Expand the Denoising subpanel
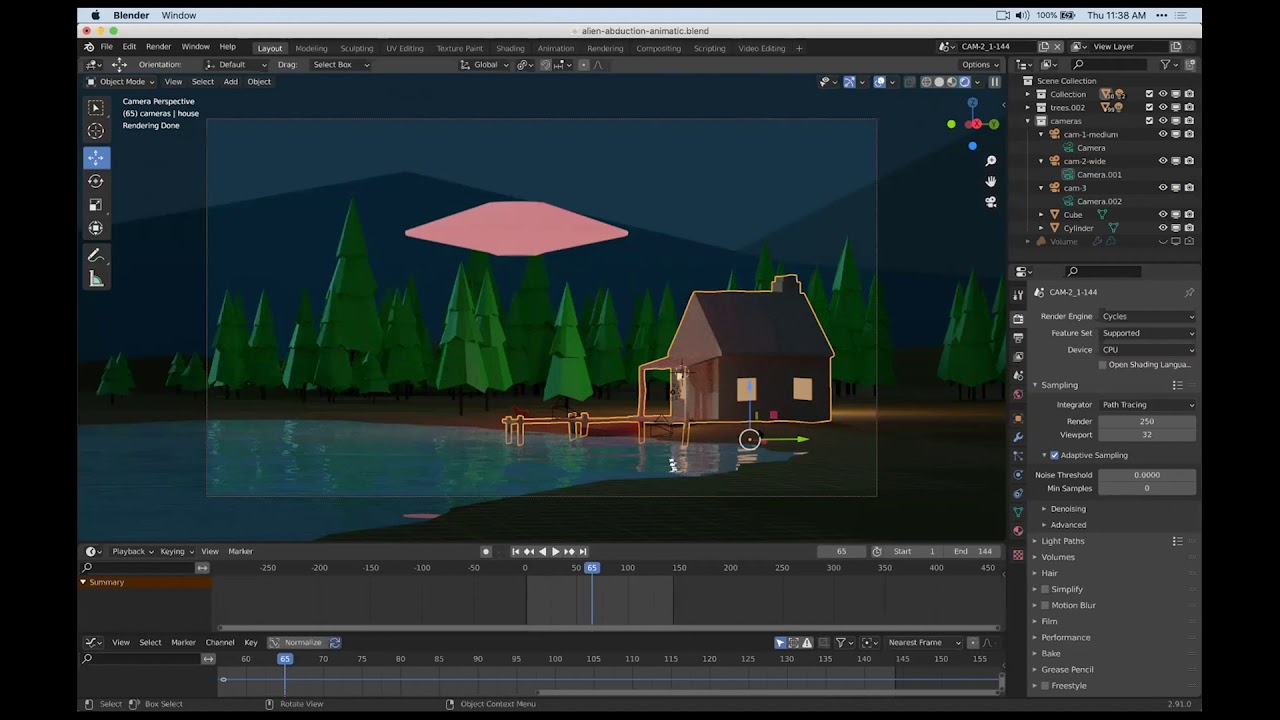This screenshot has width=1280, height=720. click(x=1067, y=509)
